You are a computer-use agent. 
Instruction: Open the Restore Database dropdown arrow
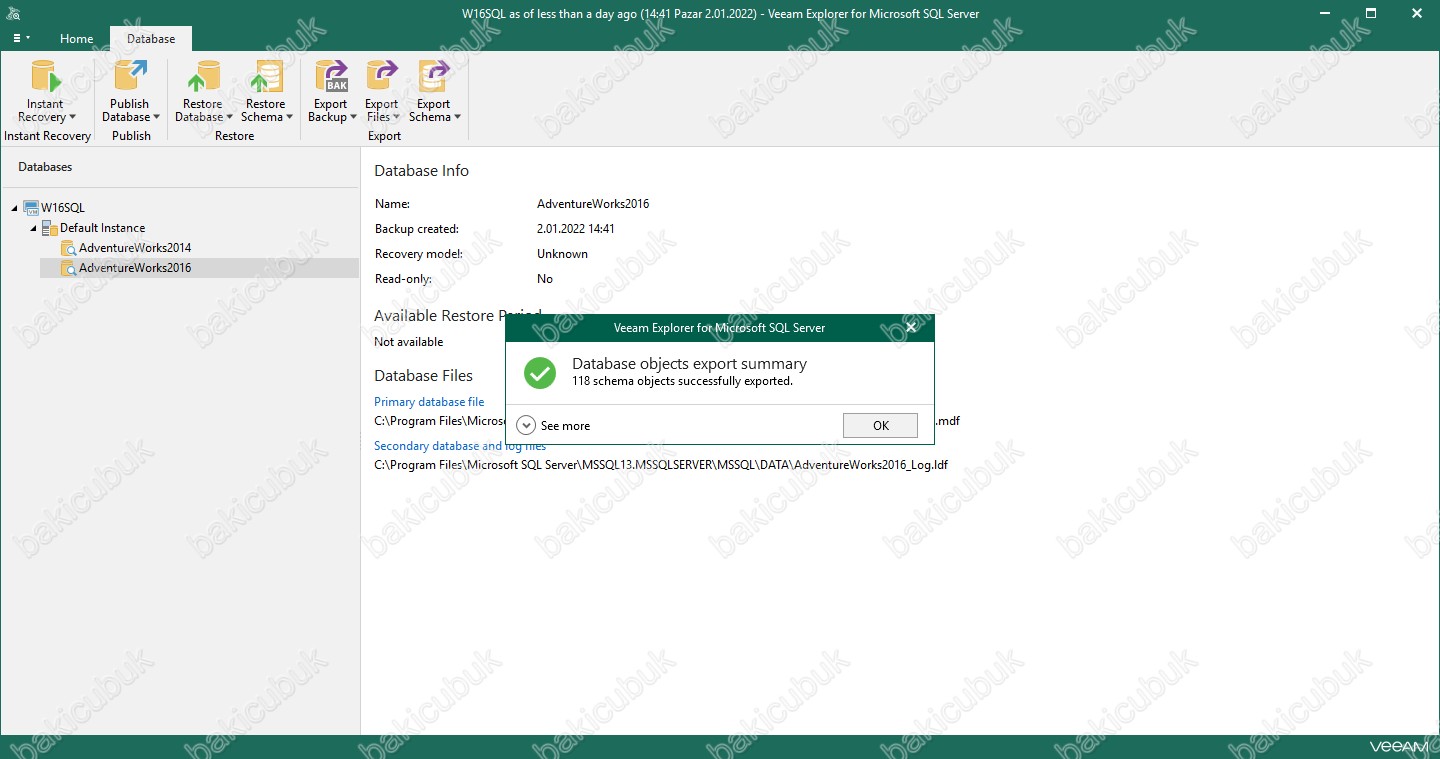pyautogui.click(x=229, y=118)
